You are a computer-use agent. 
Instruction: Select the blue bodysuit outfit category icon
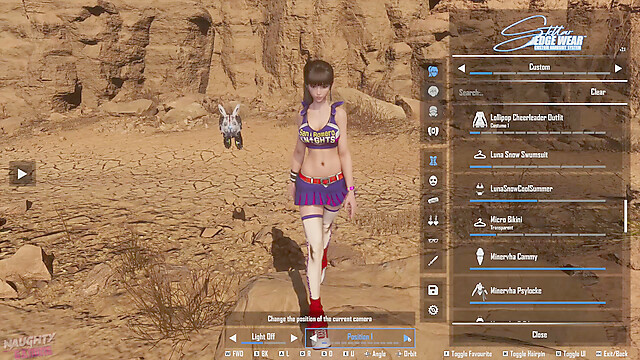[x=433, y=161]
